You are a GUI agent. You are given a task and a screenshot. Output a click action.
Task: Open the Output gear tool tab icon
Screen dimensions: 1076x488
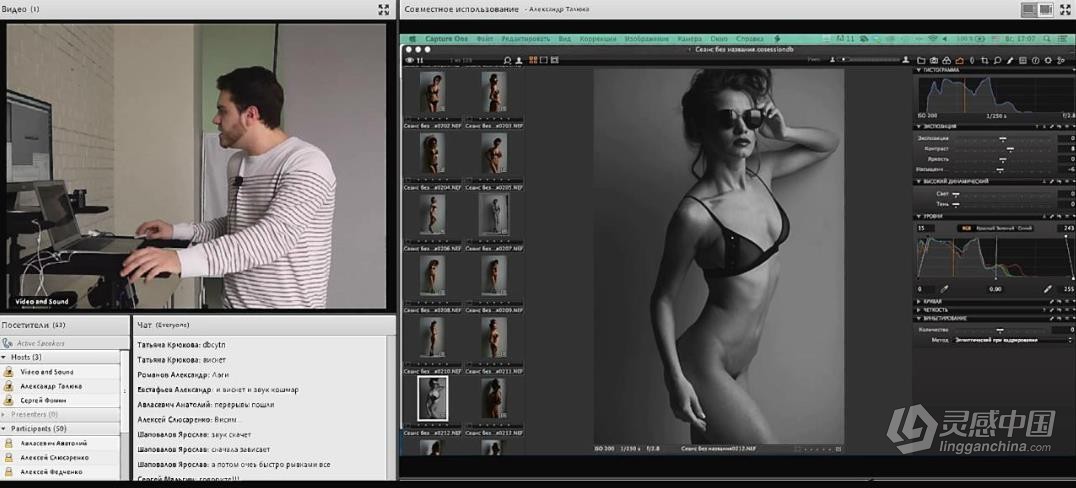pyautogui.click(x=1048, y=60)
